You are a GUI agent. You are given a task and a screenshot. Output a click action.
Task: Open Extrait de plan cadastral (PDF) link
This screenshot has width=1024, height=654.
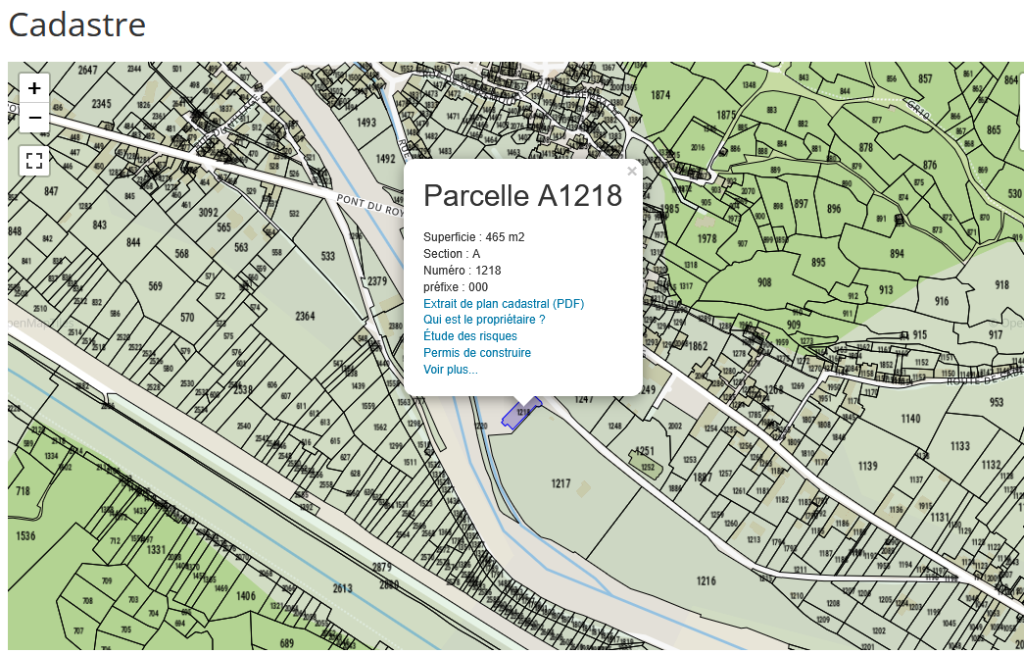(x=503, y=304)
